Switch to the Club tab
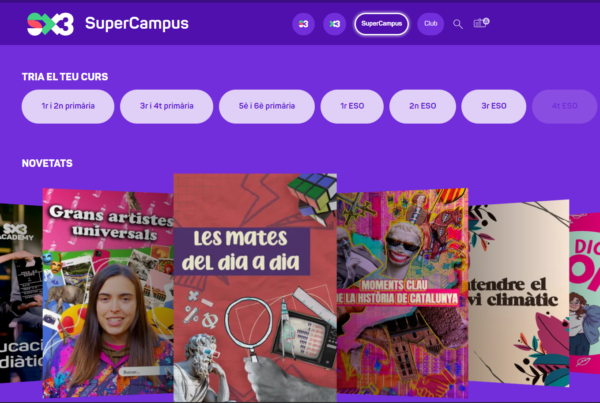 (x=430, y=24)
